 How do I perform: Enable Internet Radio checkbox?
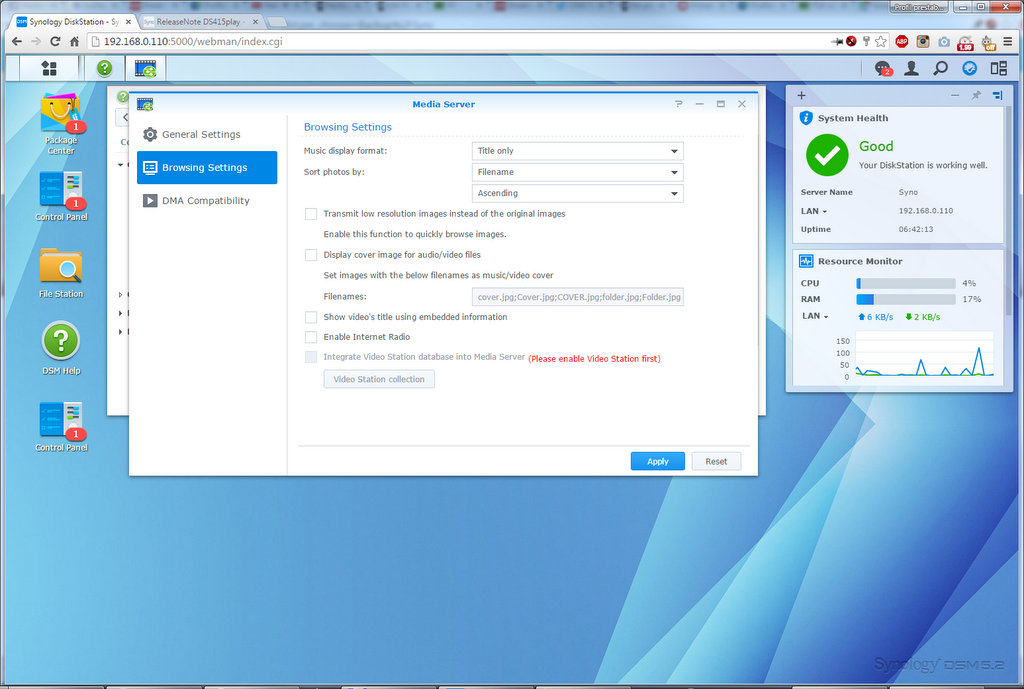coord(311,337)
